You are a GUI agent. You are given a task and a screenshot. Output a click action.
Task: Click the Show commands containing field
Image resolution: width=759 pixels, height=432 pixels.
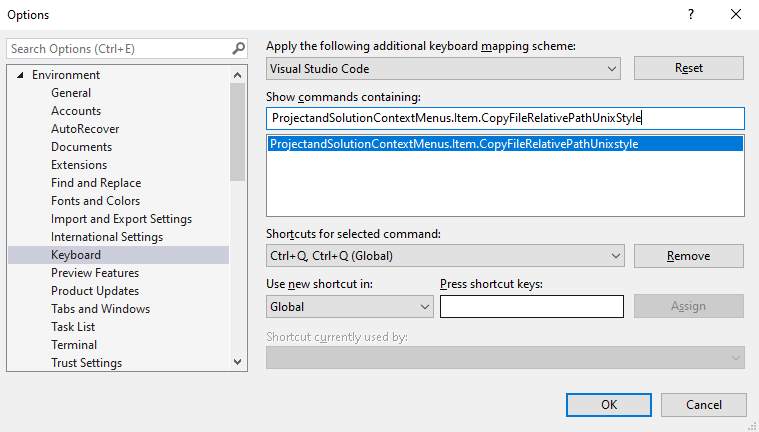[505, 118]
